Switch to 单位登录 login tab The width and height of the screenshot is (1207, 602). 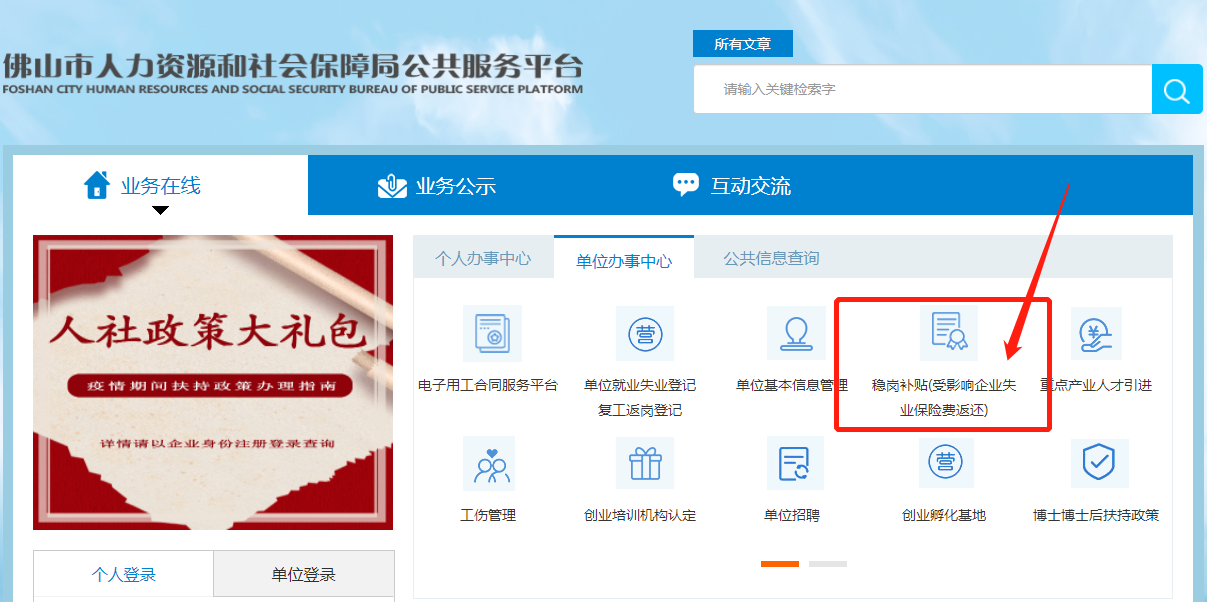tap(304, 575)
